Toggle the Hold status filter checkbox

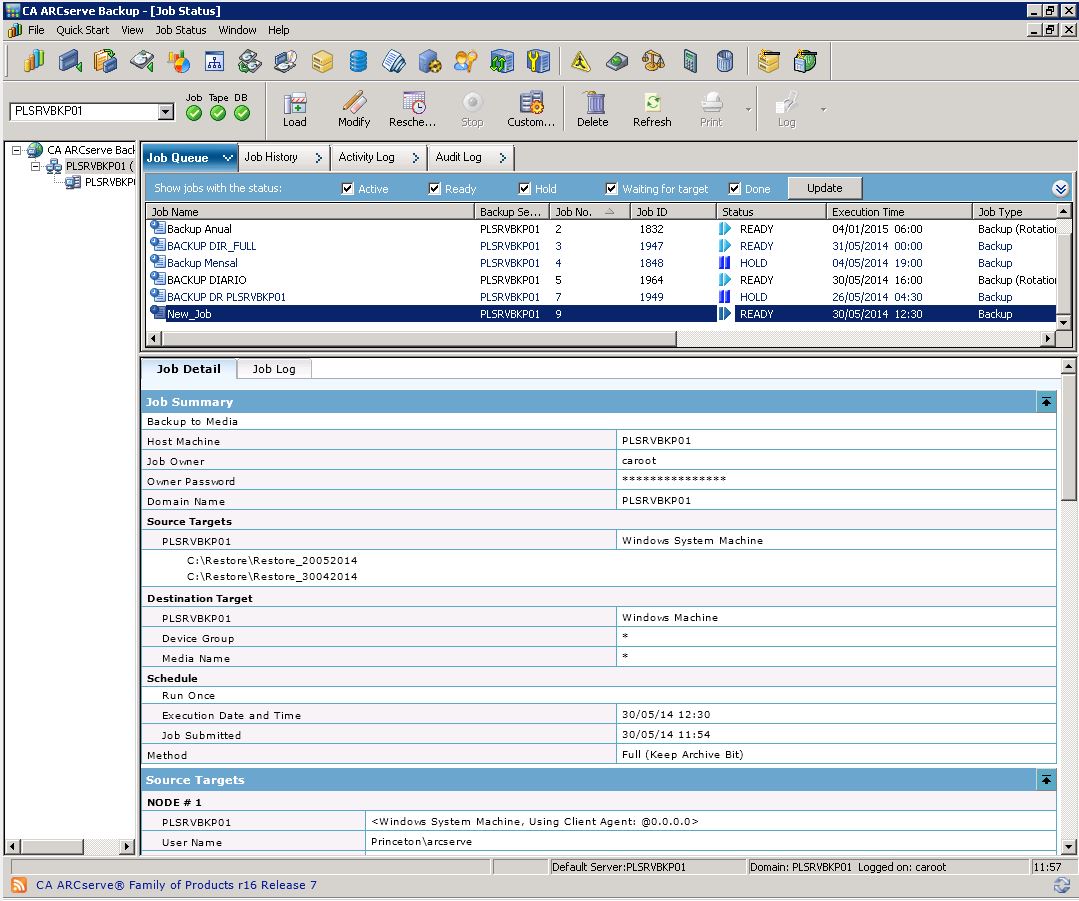pos(525,189)
